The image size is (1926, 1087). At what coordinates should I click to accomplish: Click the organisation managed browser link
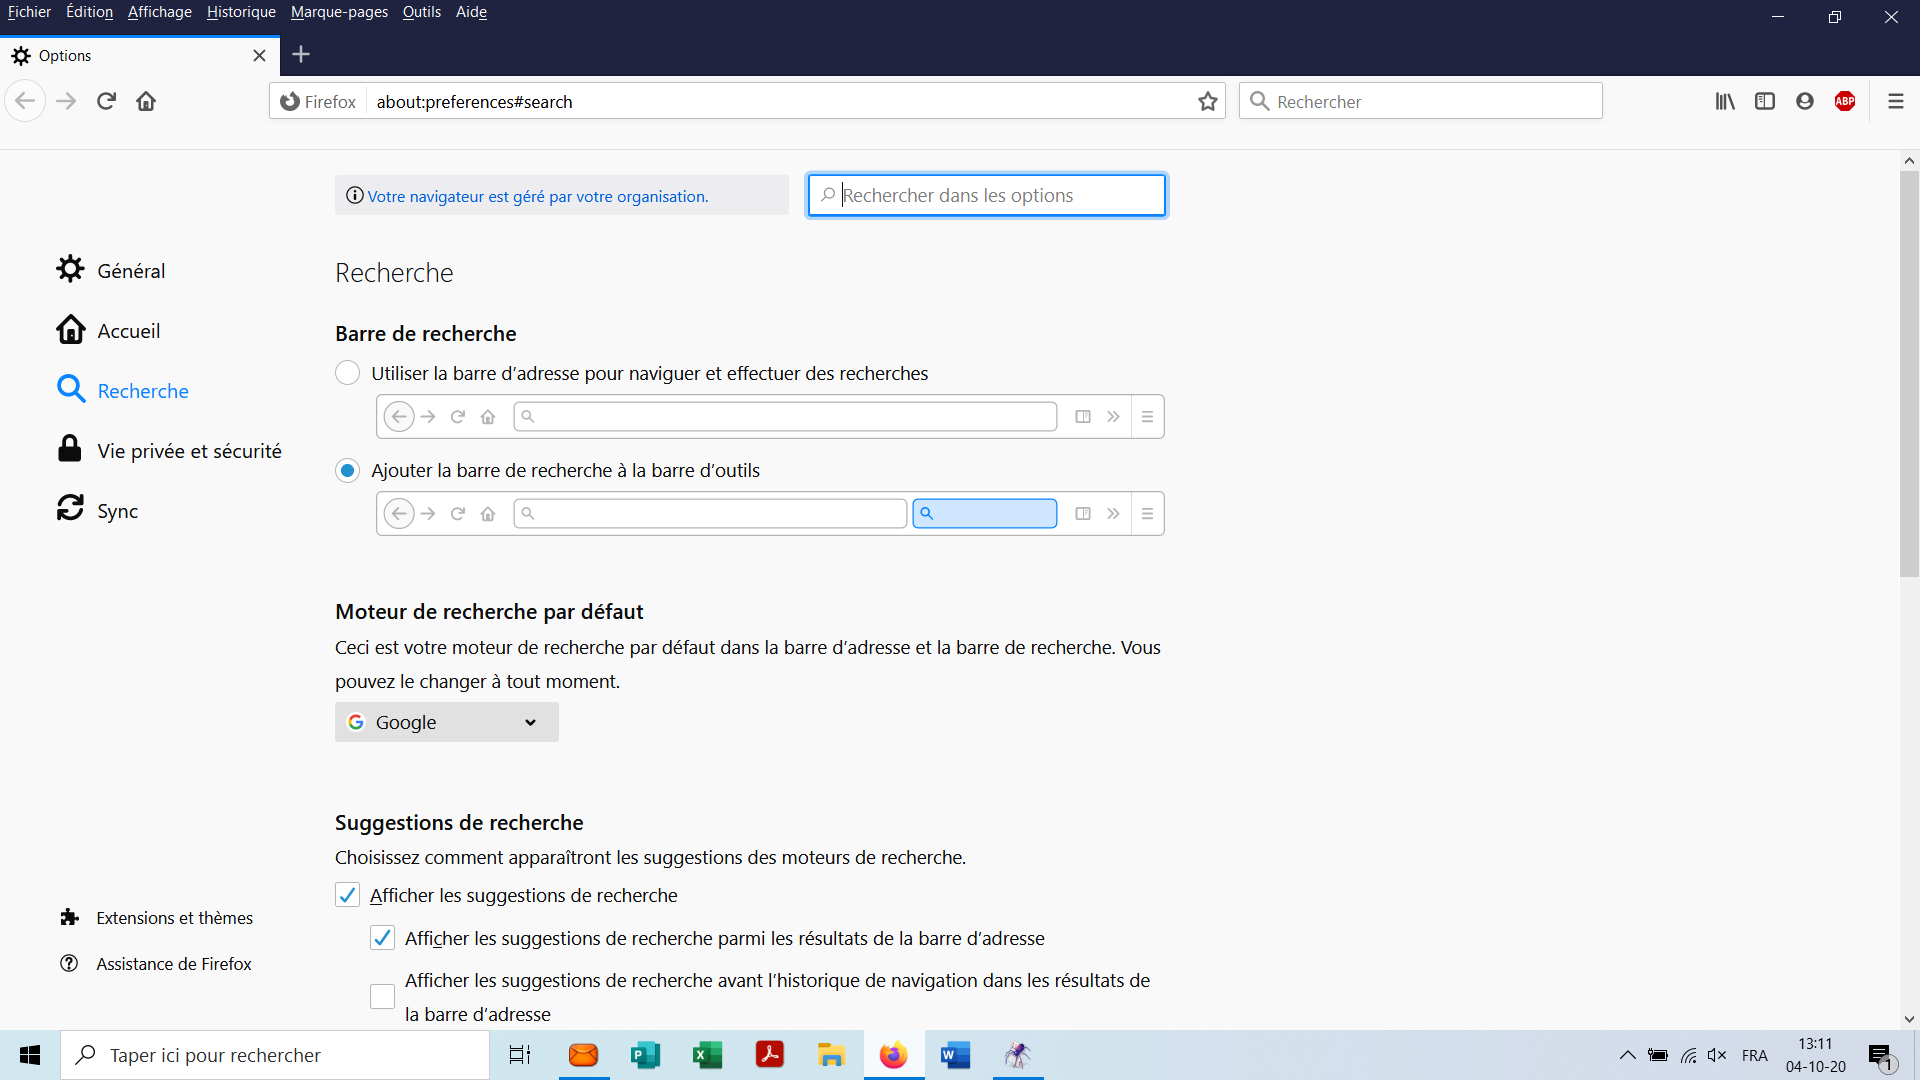coord(539,197)
